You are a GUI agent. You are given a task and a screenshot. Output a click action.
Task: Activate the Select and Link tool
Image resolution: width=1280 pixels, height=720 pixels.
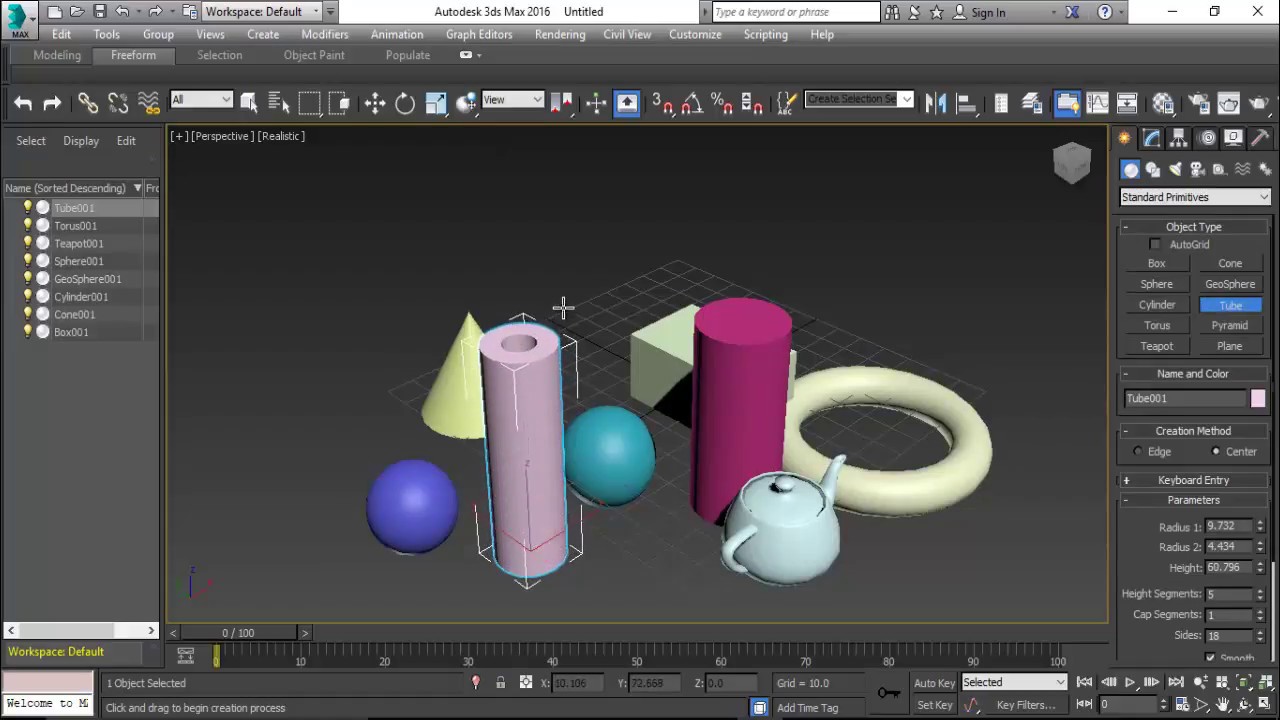[x=88, y=102]
